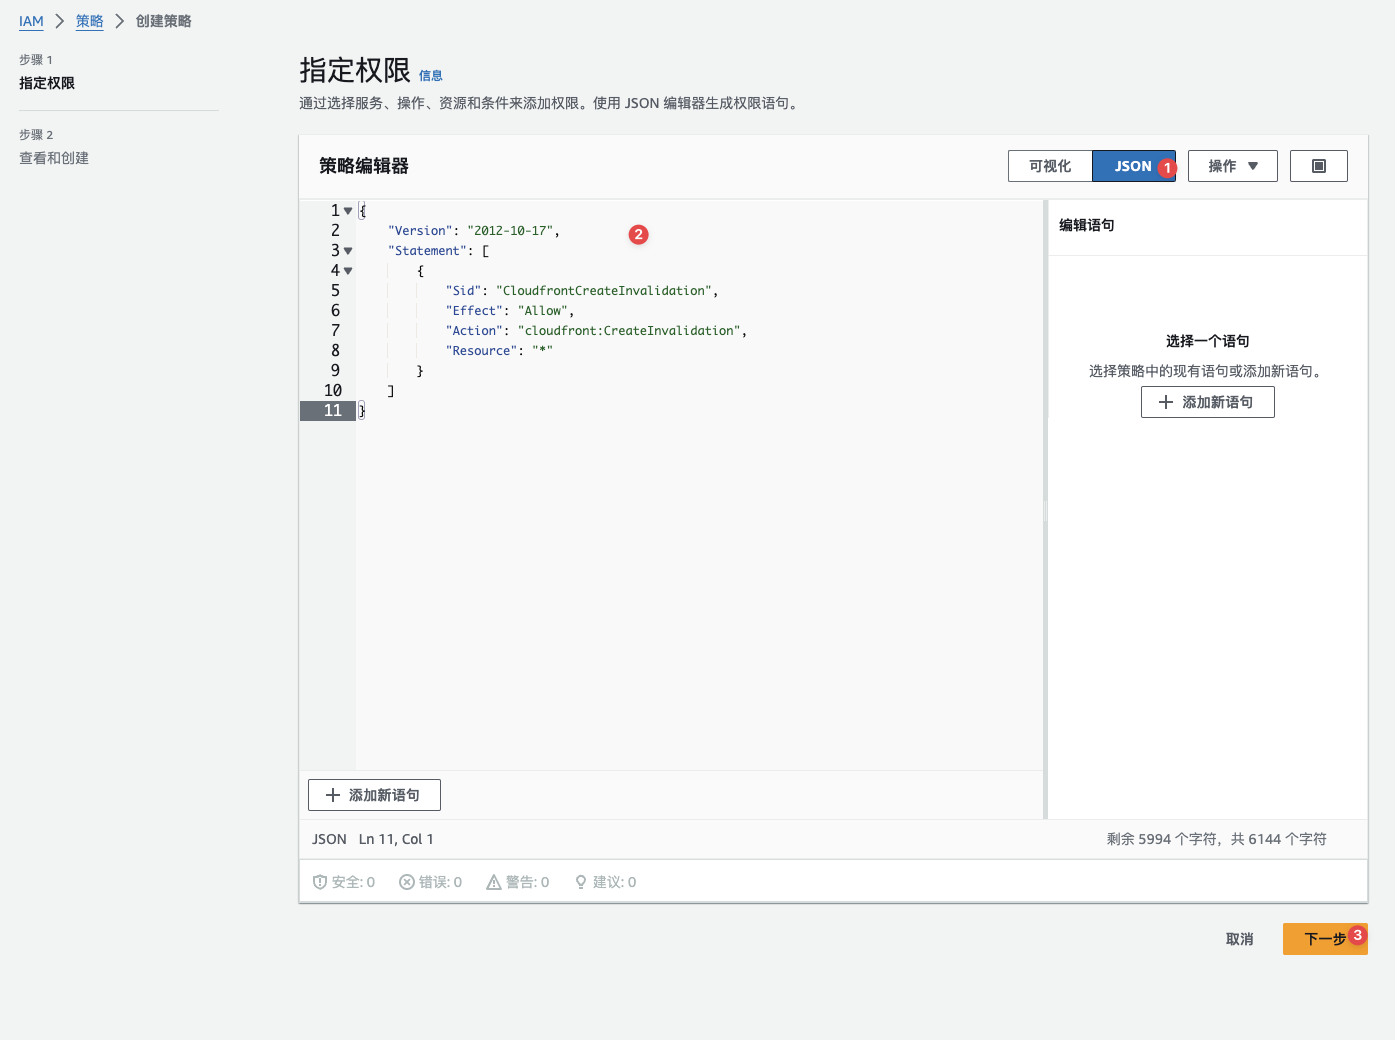Click the "Statement": [ line in editor
The height and width of the screenshot is (1040, 1395).
(439, 251)
